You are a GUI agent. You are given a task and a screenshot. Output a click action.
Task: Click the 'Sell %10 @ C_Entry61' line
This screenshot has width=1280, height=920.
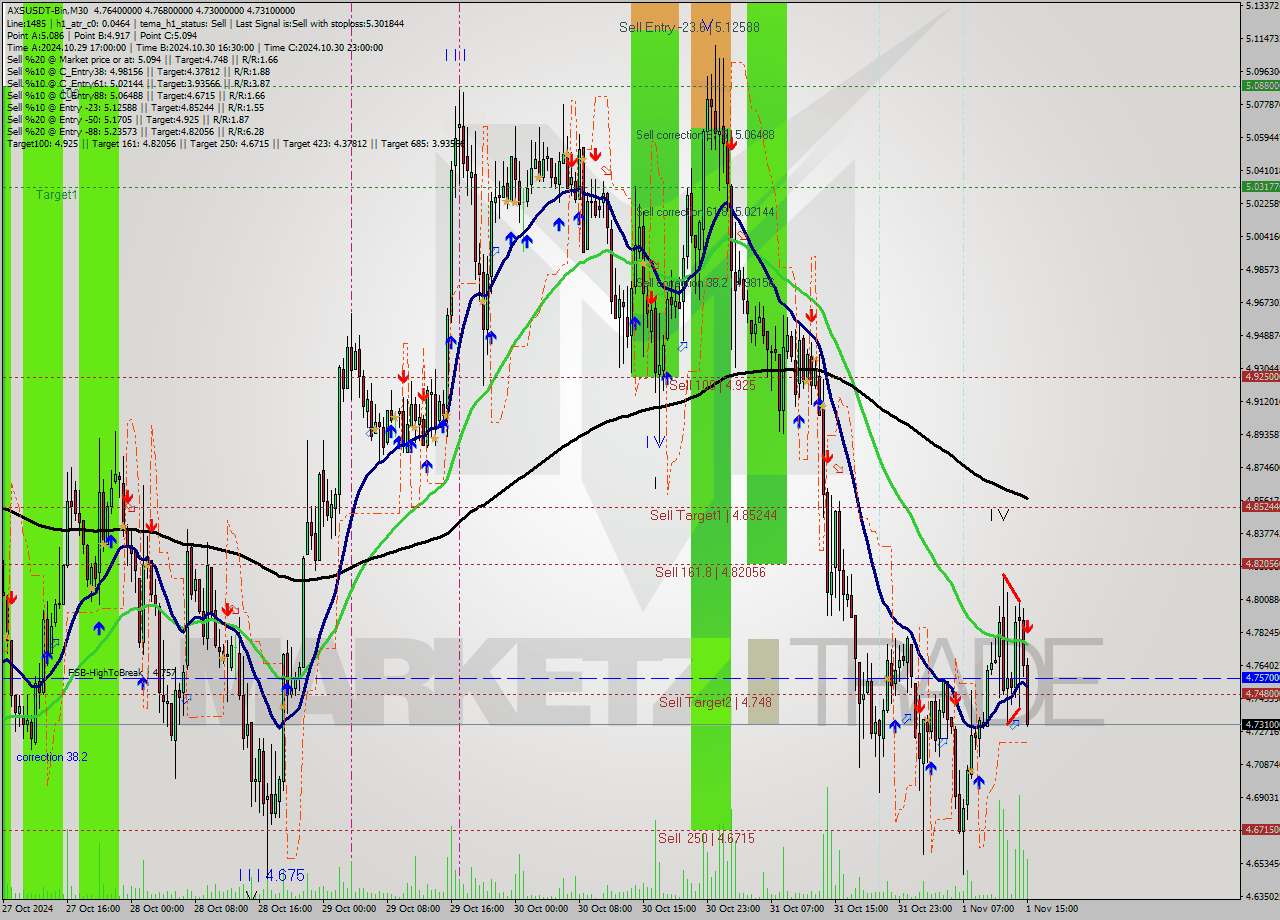138,83
